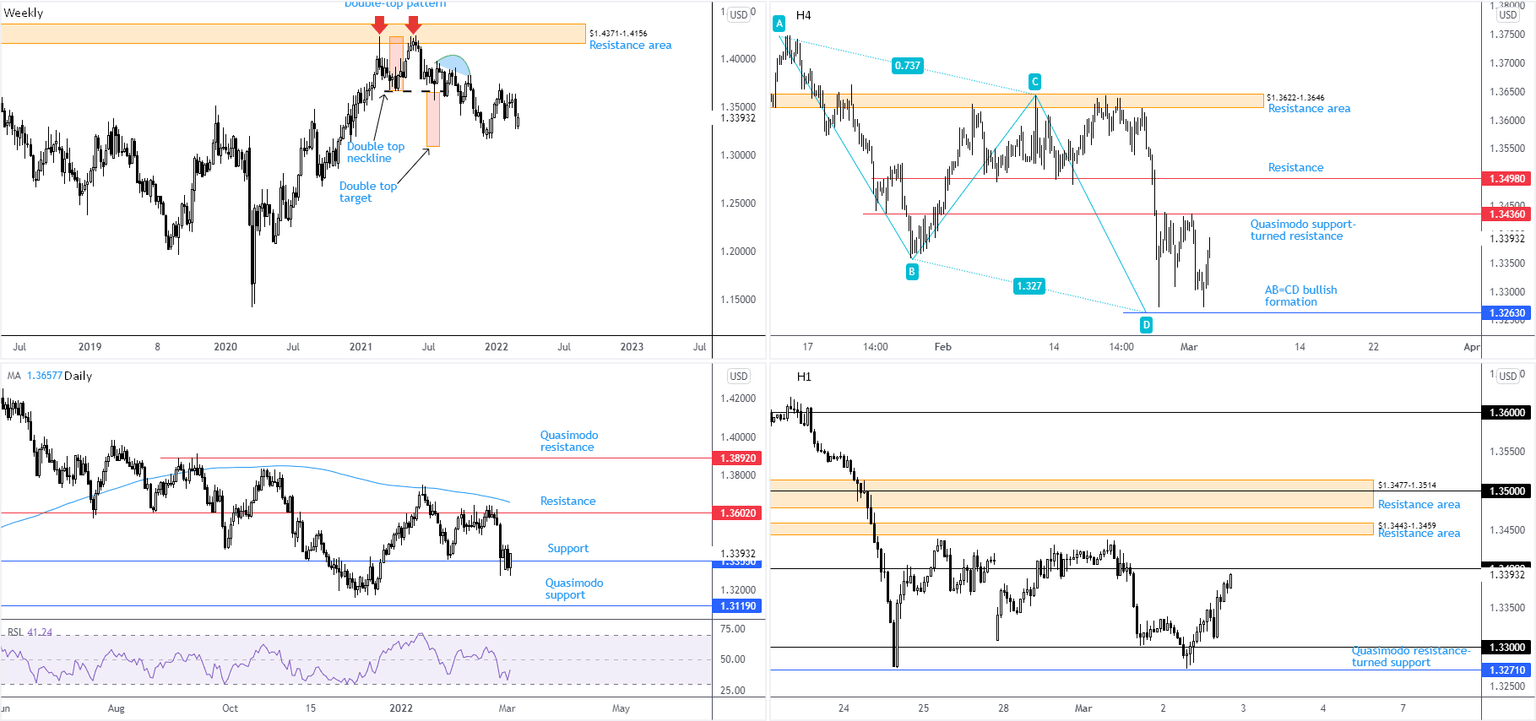Click the "D" marker on the AB=CD formation
Image resolution: width=1536 pixels, height=721 pixels.
pos(1145,324)
